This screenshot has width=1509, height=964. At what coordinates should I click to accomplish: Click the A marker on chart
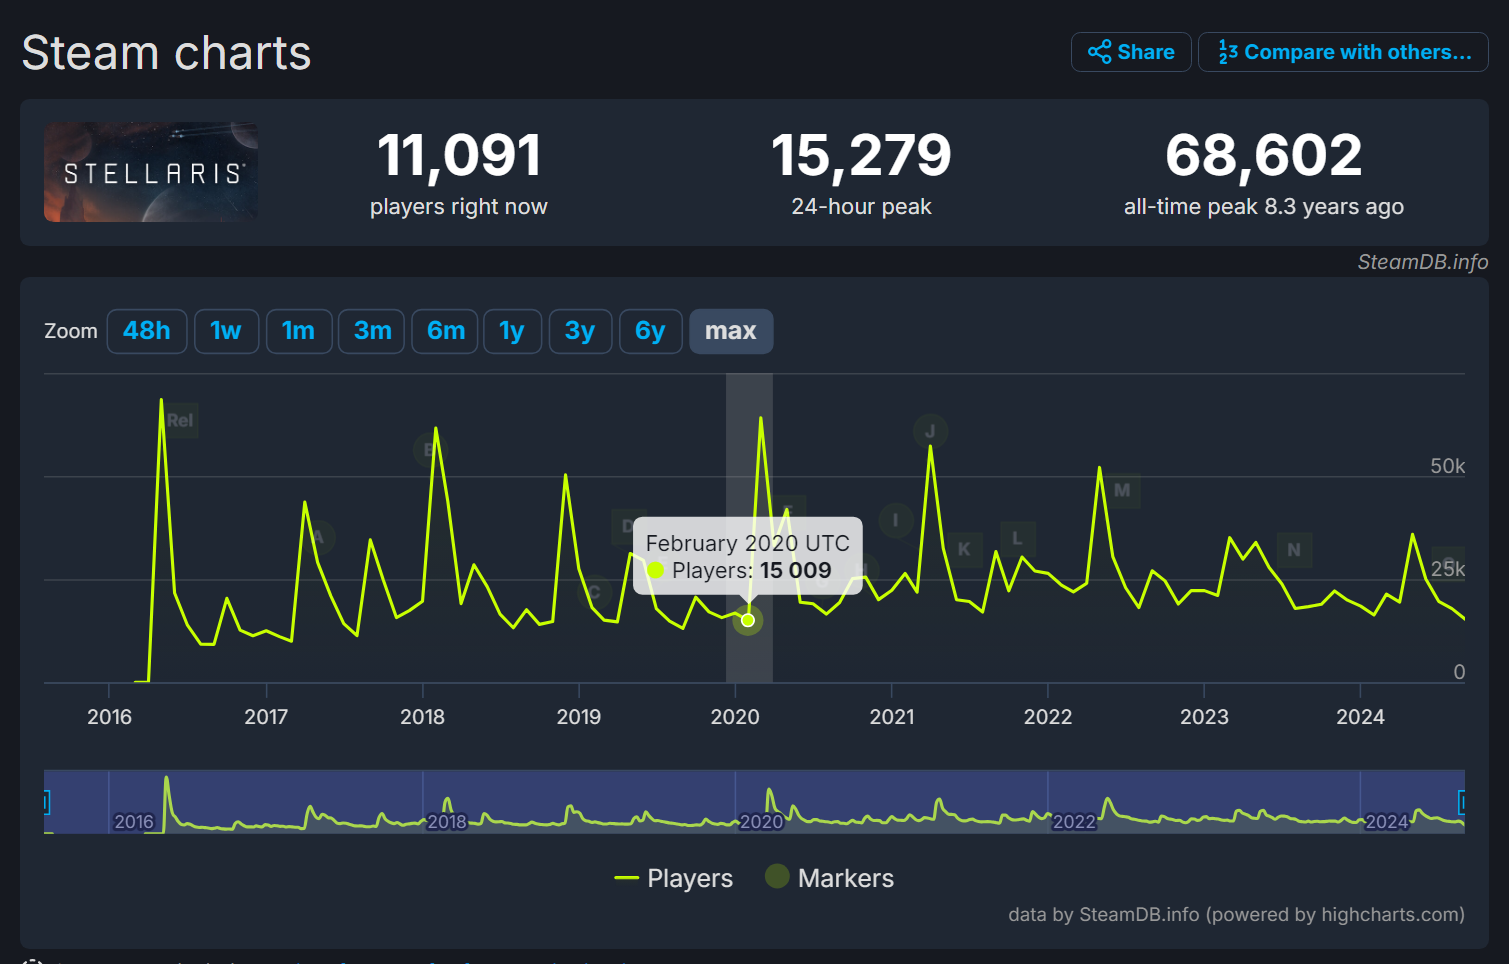click(318, 537)
